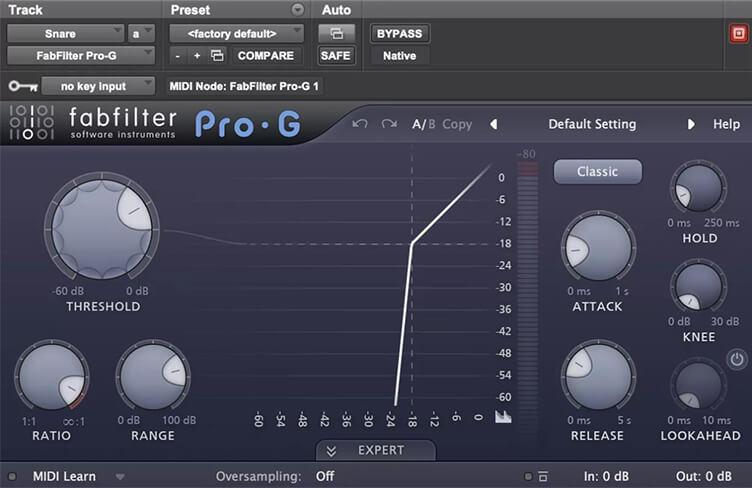Select next preset with plus button
The image size is (752, 488).
(197, 56)
